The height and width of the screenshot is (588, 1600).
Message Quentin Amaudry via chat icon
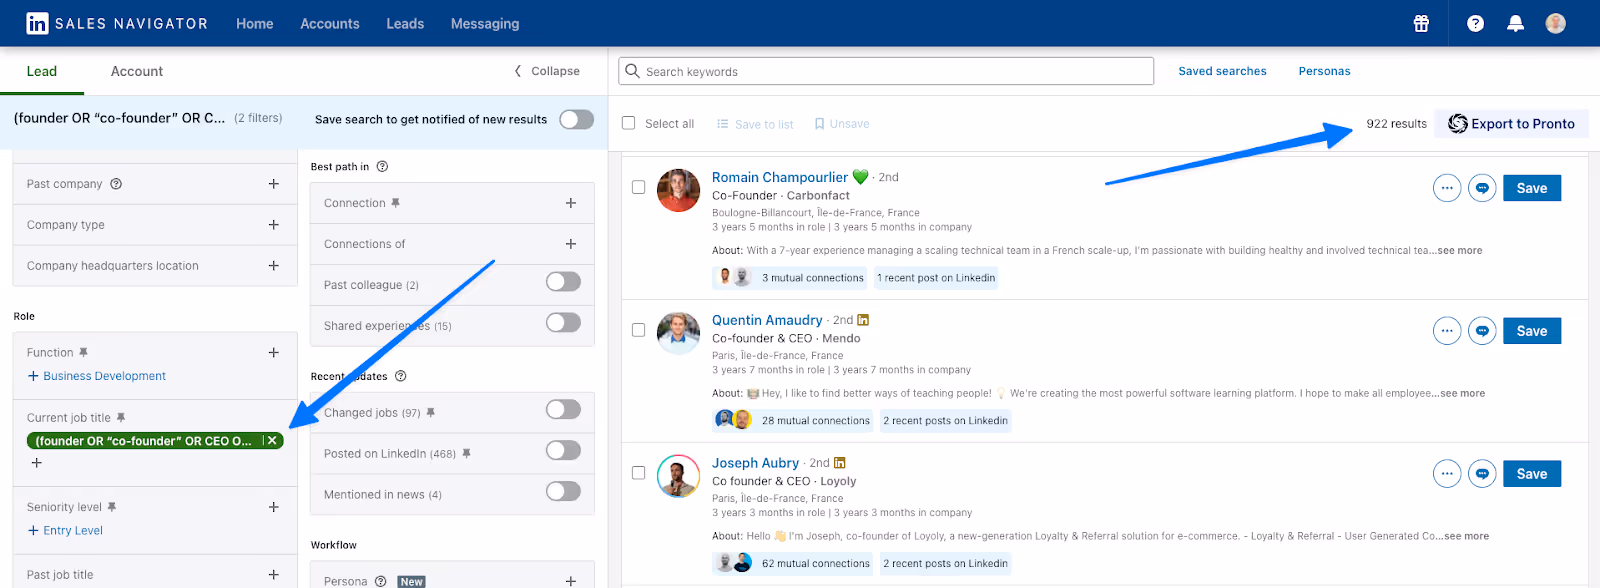pyautogui.click(x=1482, y=331)
